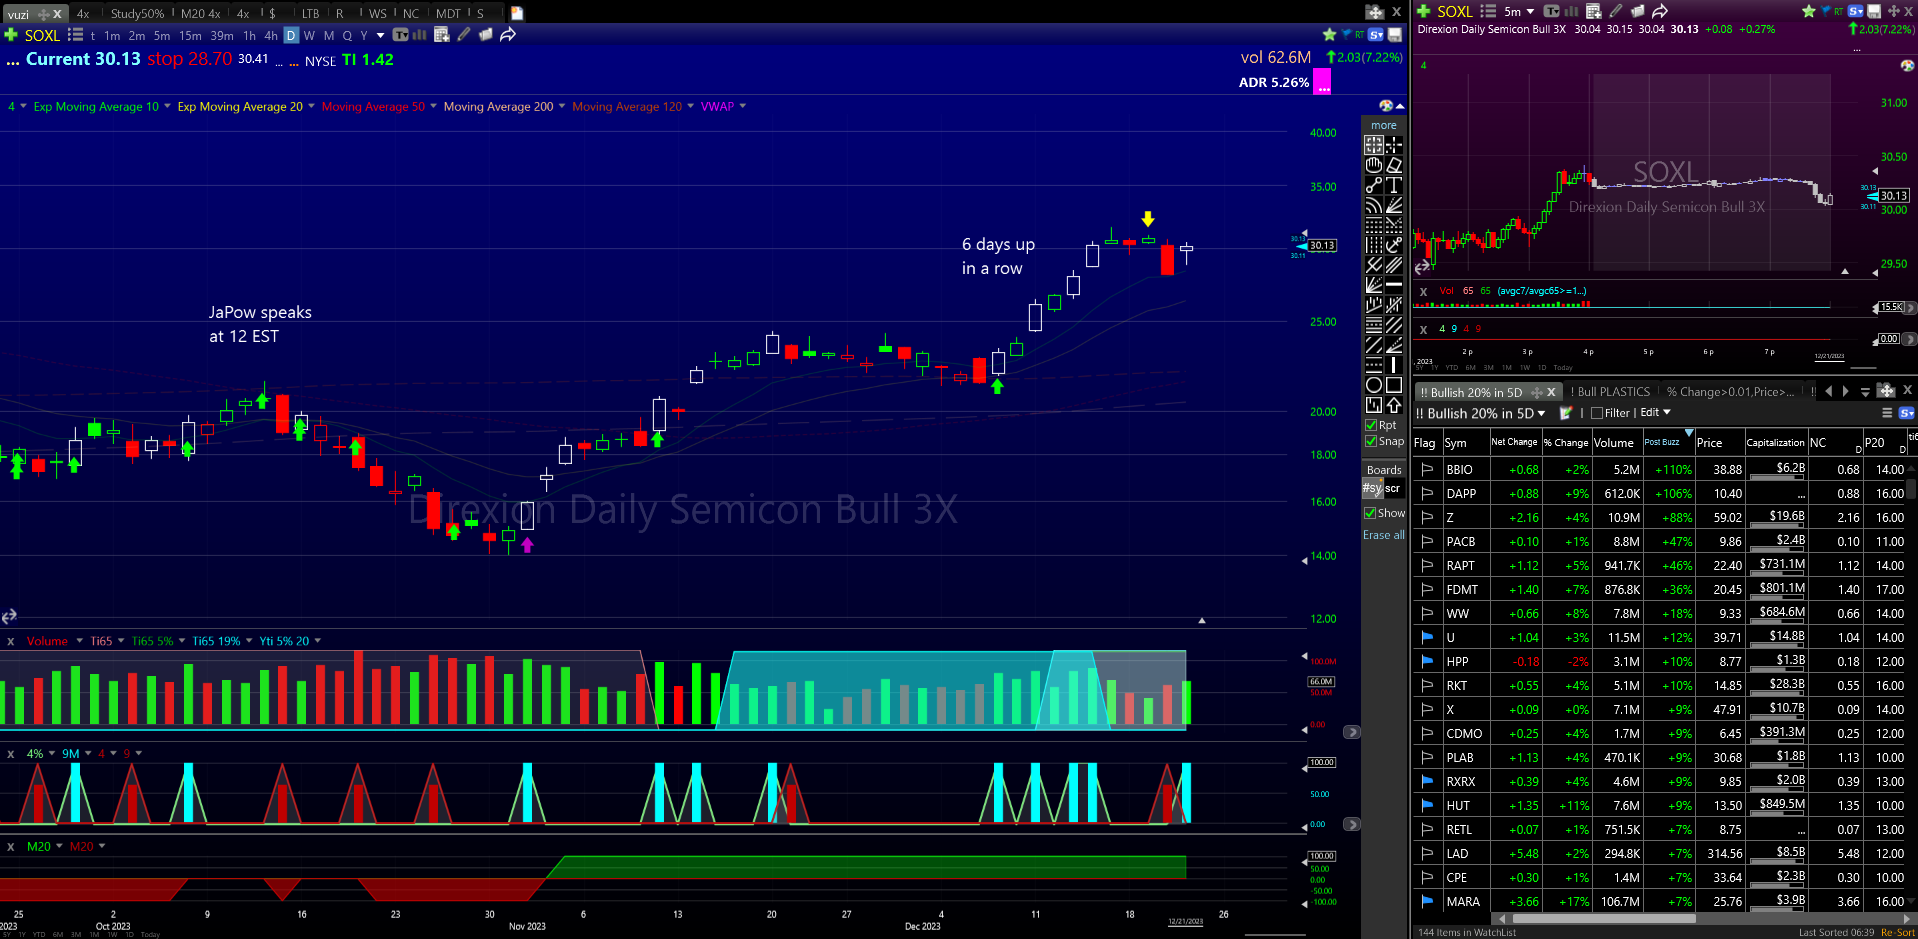Viewport: 1918px width, 939px height.
Task: Open the main chart's list icon next to SOXL
Action: pos(75,35)
